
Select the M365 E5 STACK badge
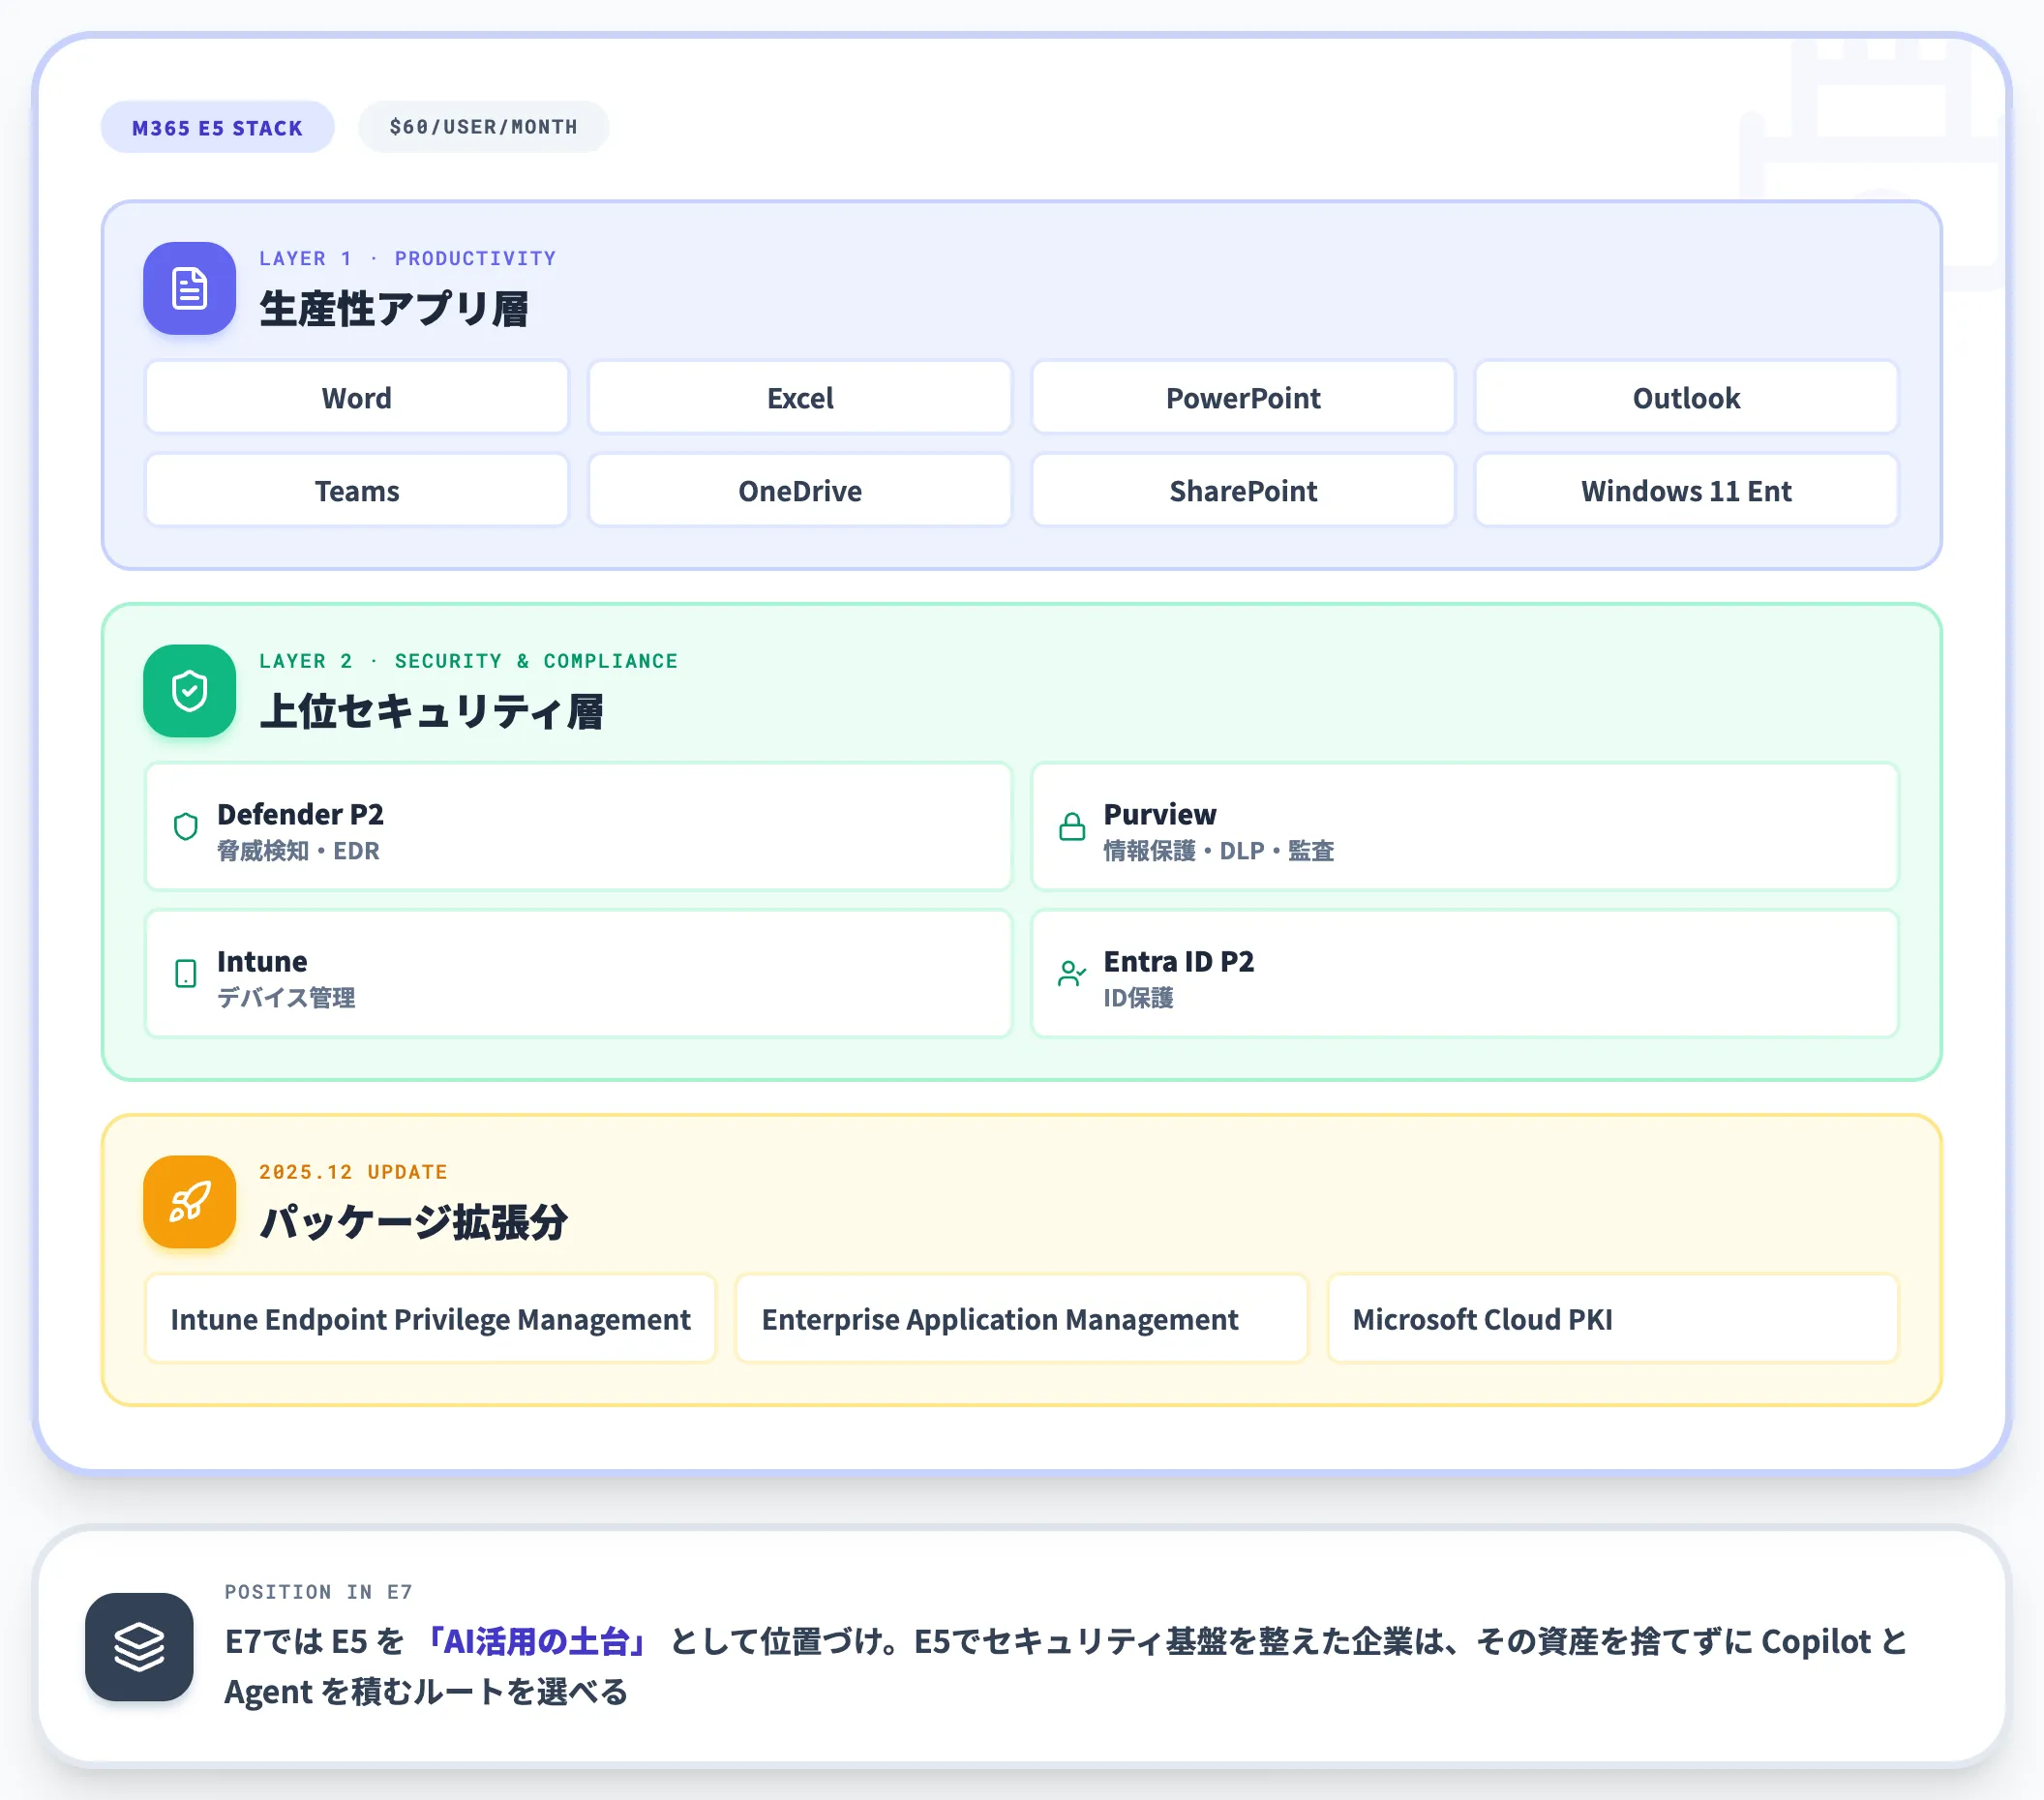[x=217, y=127]
